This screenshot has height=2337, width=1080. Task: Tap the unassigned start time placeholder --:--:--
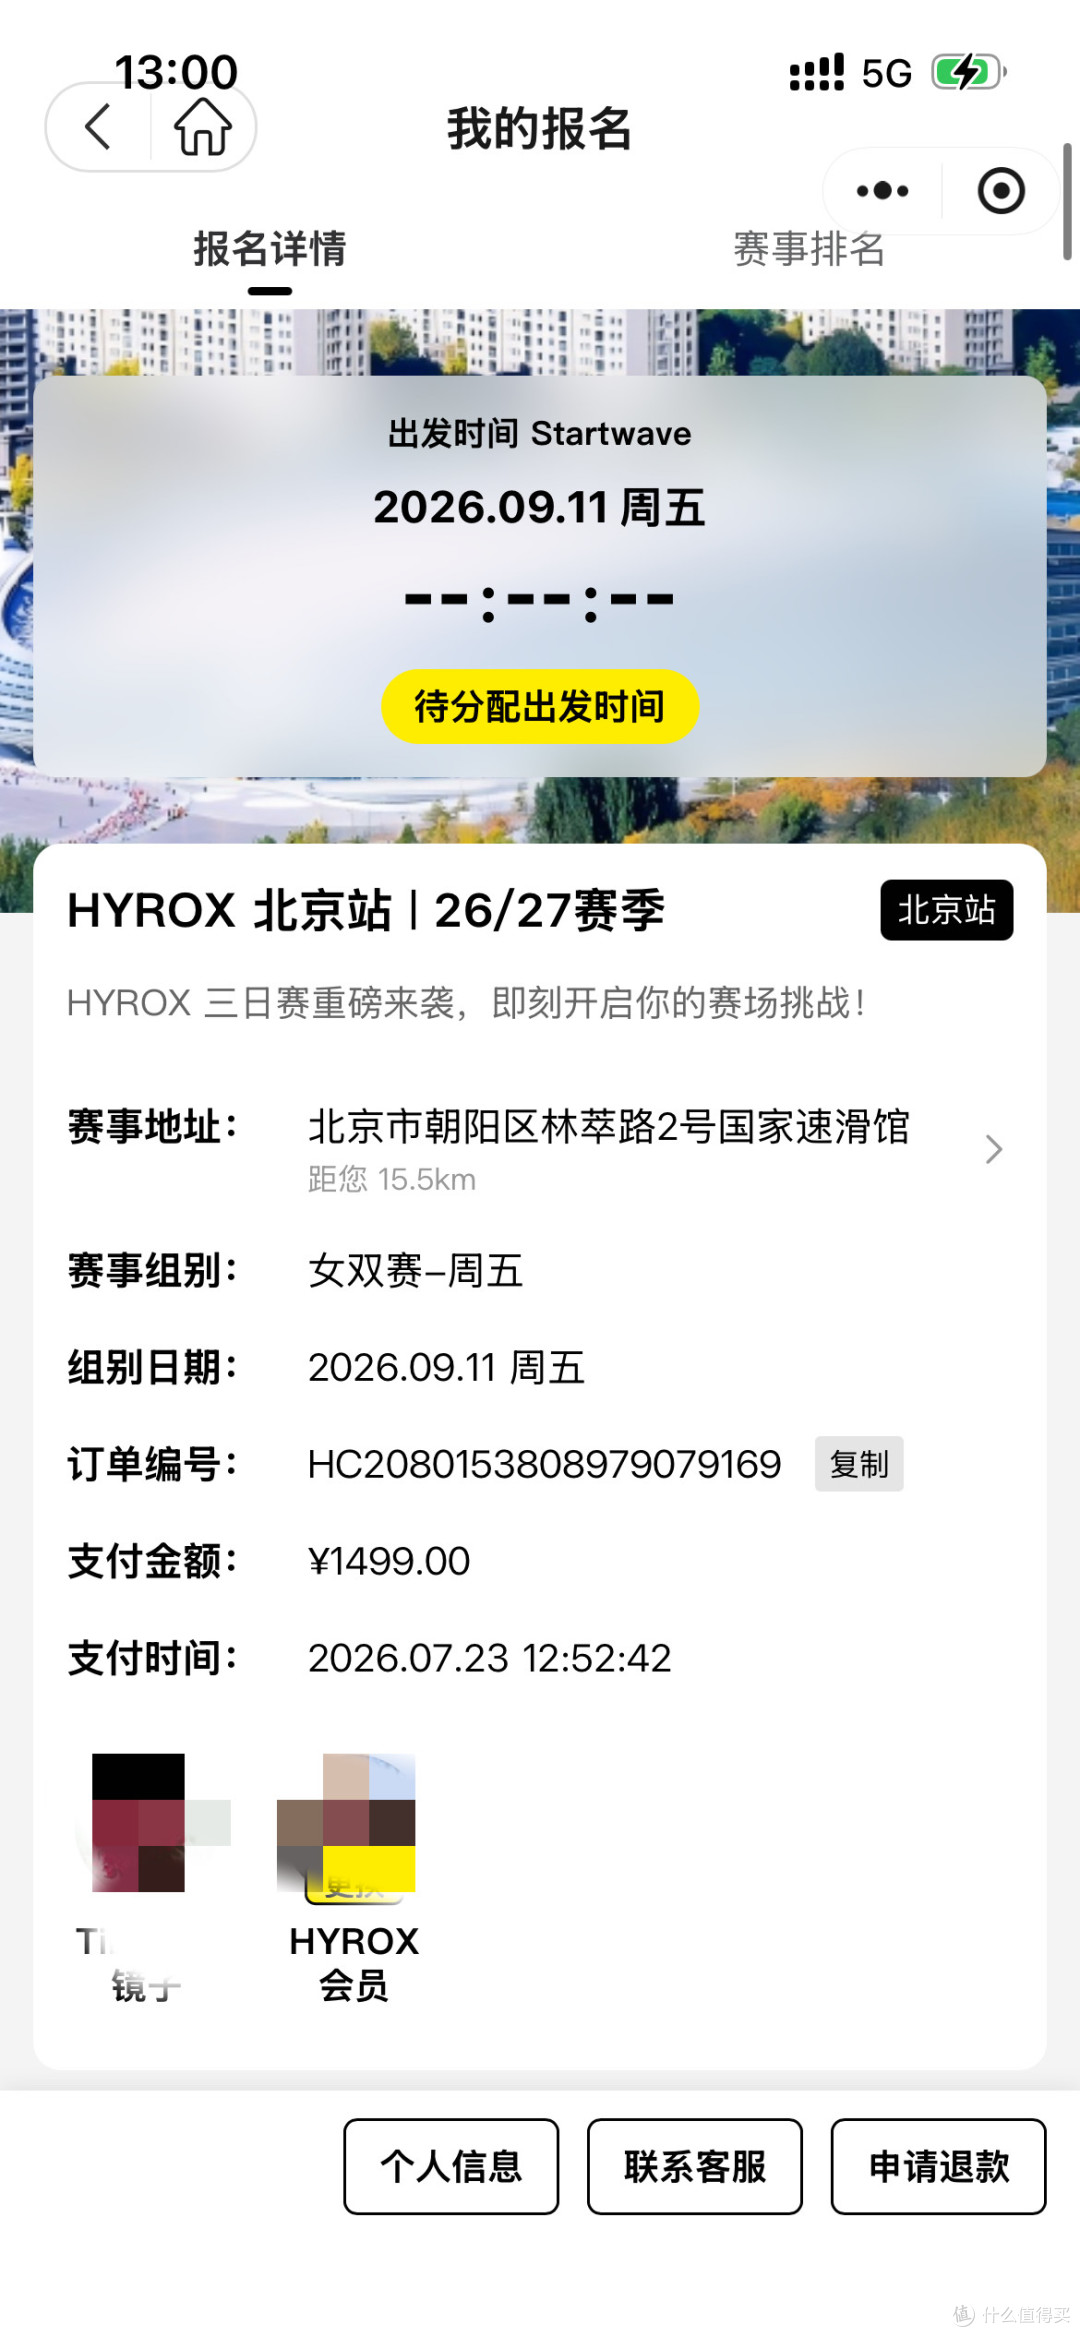pos(540,603)
